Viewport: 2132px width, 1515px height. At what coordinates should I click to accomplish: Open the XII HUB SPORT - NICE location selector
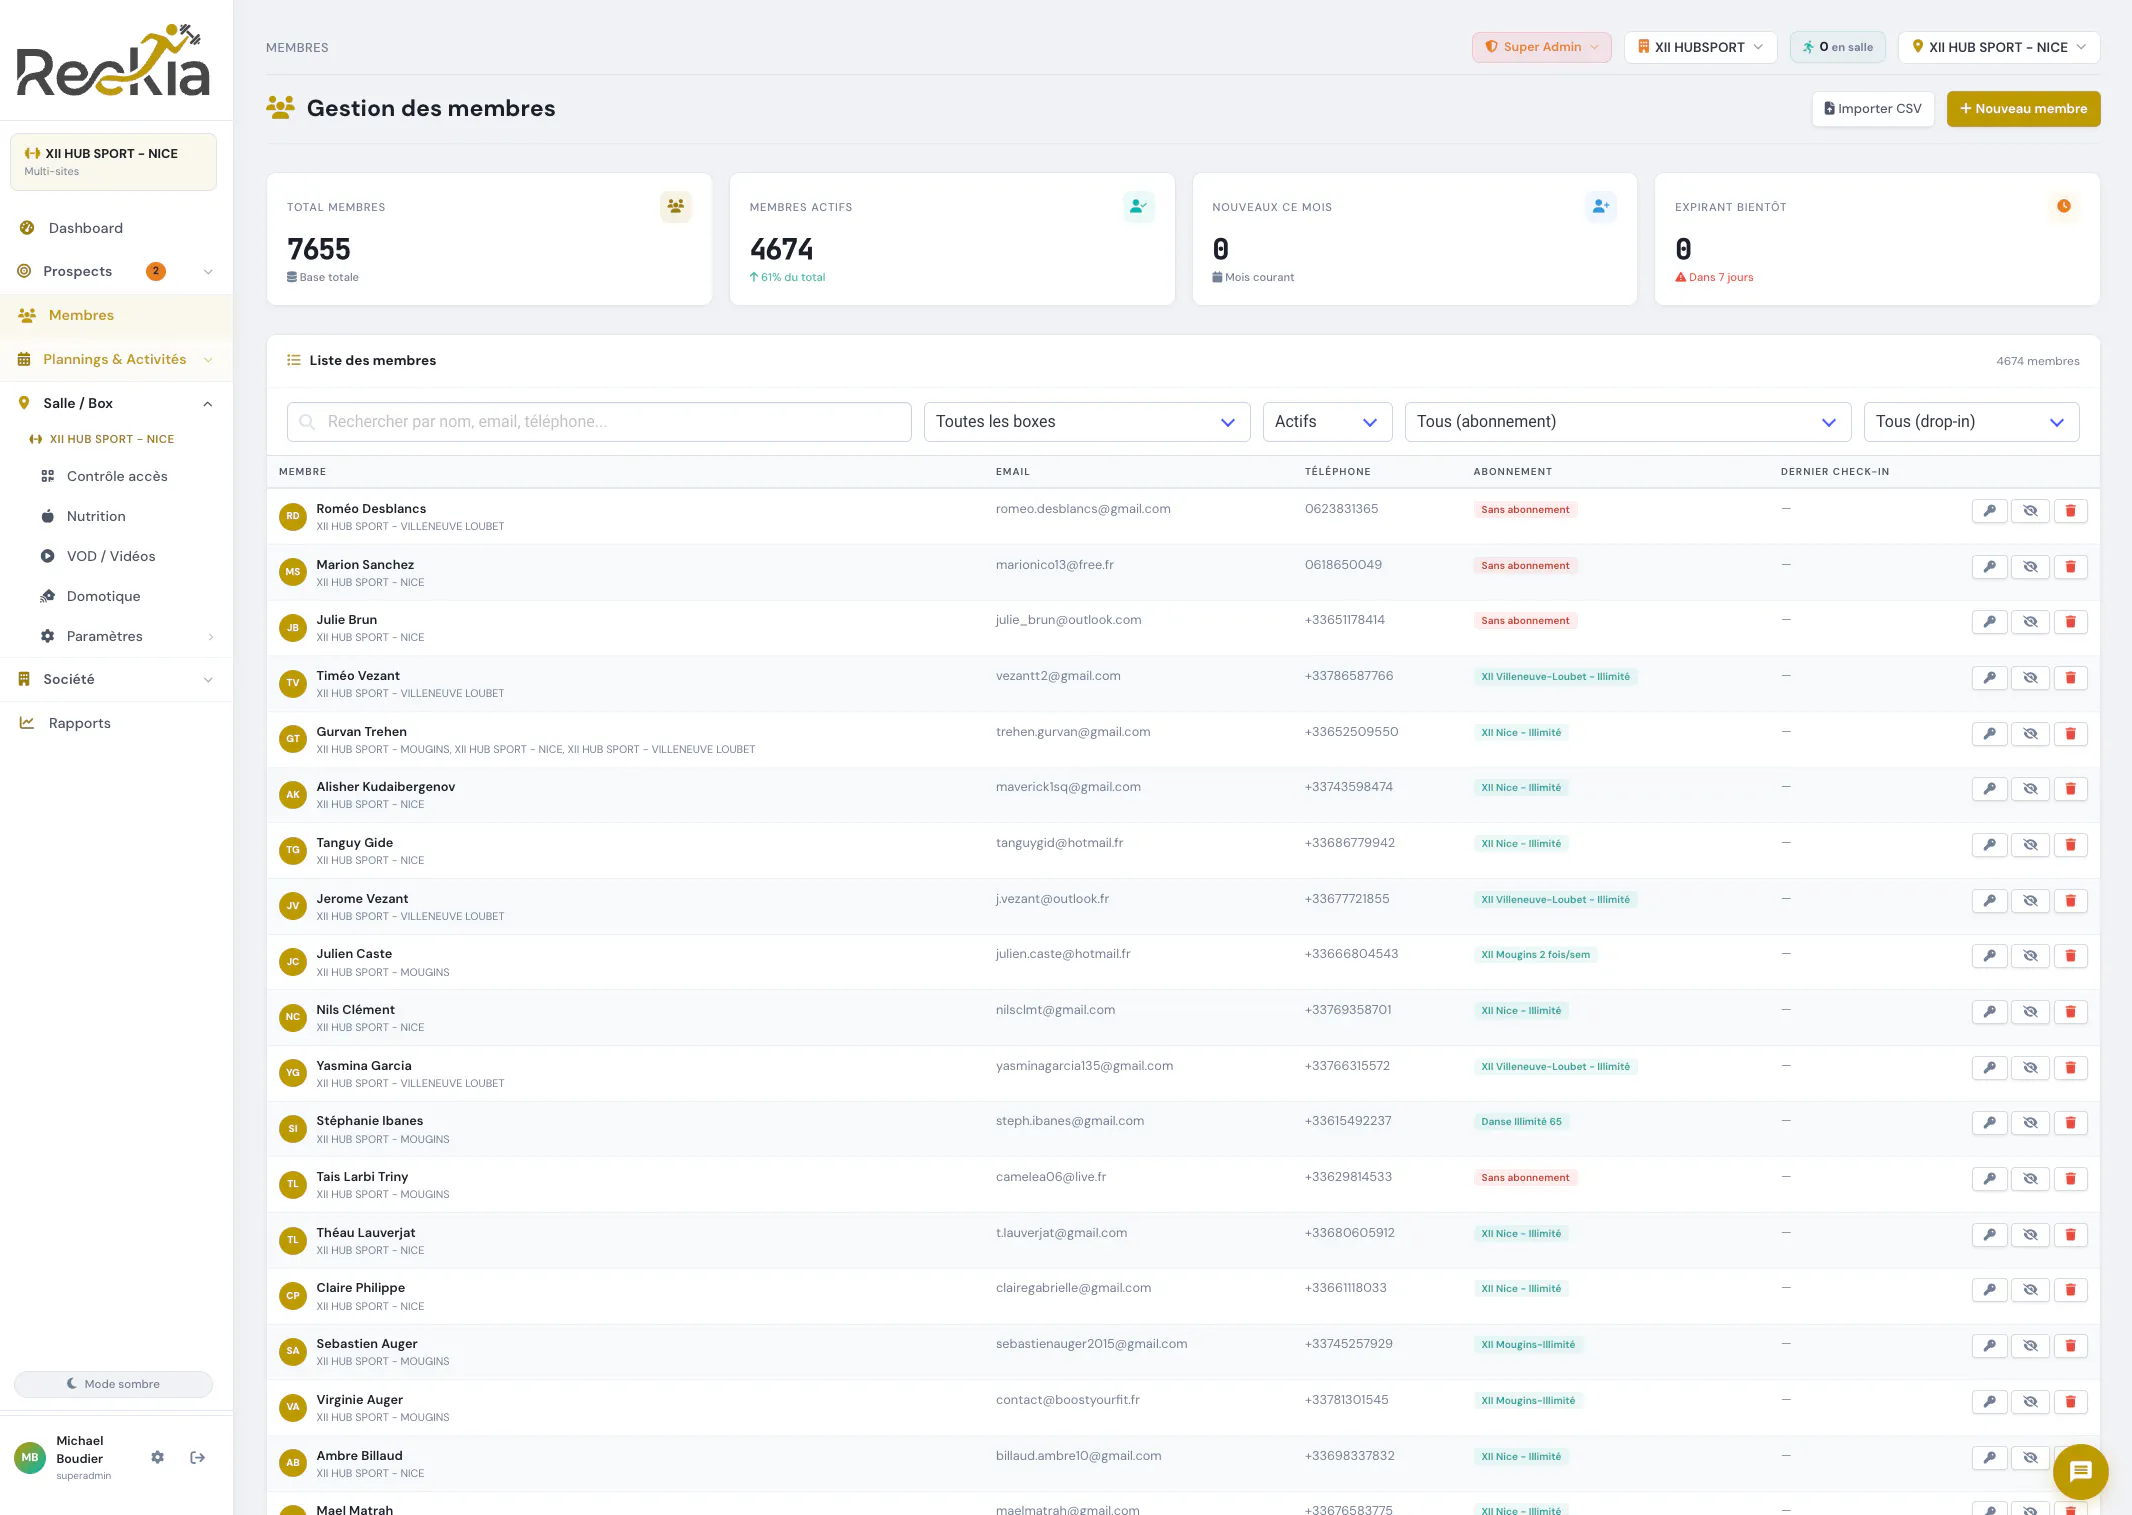pyautogui.click(x=1998, y=47)
